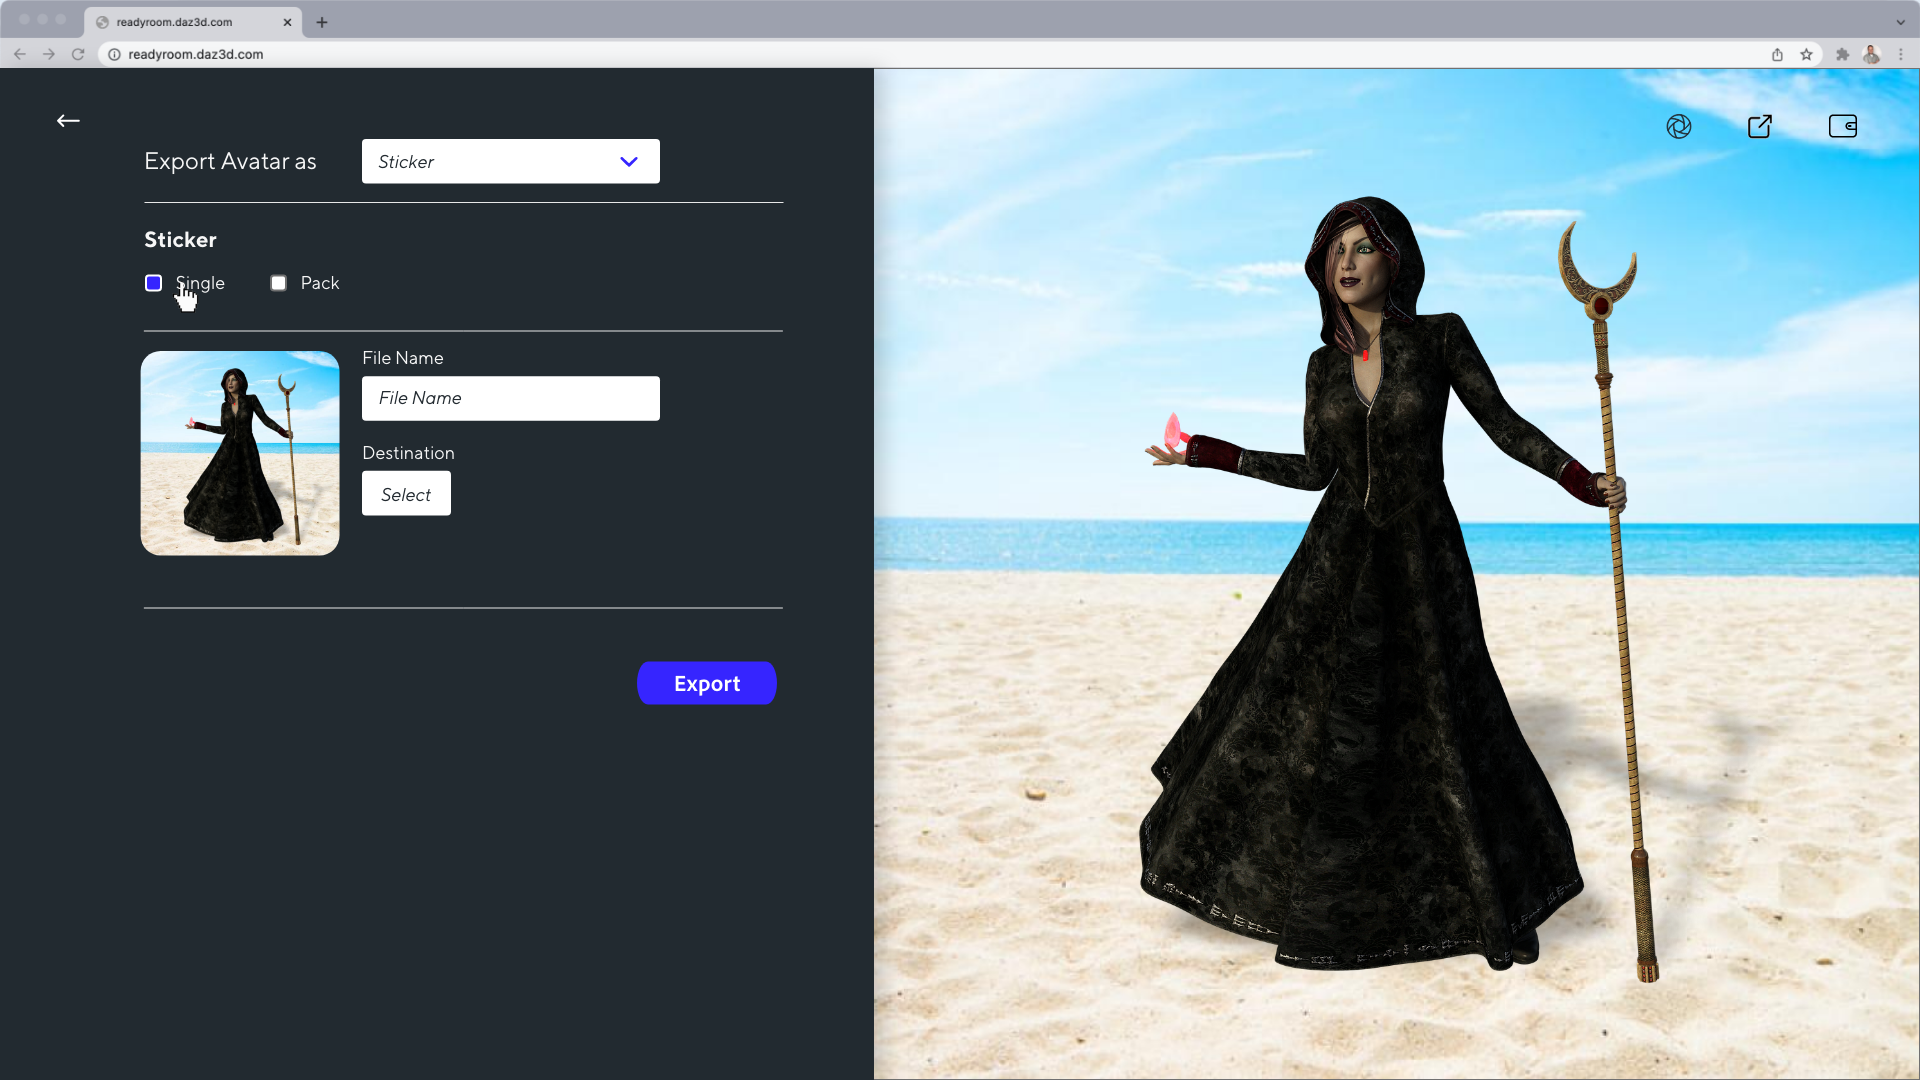Image resolution: width=1920 pixels, height=1080 pixels.
Task: Tick the Pack sticker checkbox
Action: click(x=278, y=283)
